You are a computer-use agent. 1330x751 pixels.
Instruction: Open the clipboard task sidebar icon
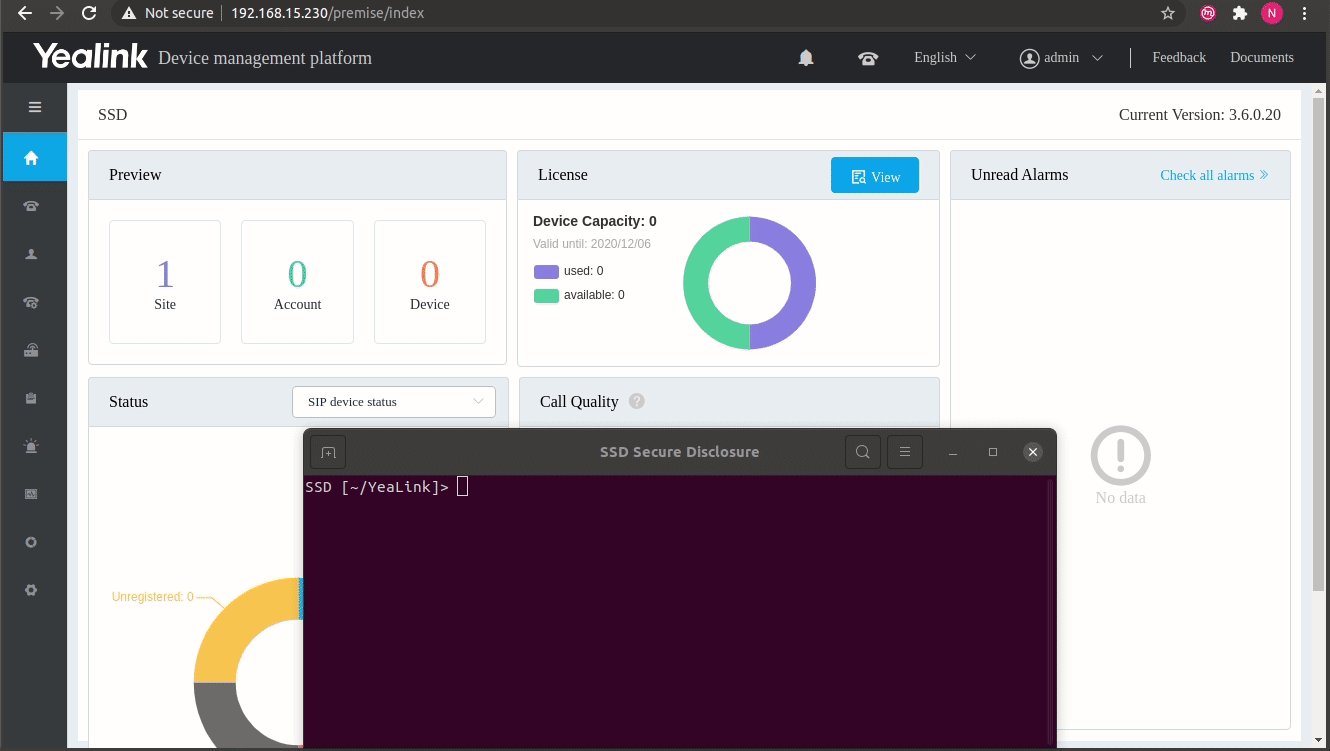tap(31, 398)
